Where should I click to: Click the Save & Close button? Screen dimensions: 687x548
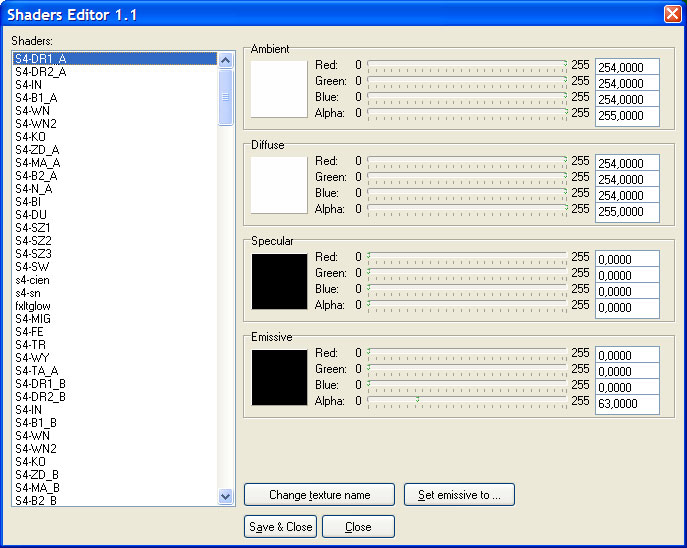click(x=278, y=527)
